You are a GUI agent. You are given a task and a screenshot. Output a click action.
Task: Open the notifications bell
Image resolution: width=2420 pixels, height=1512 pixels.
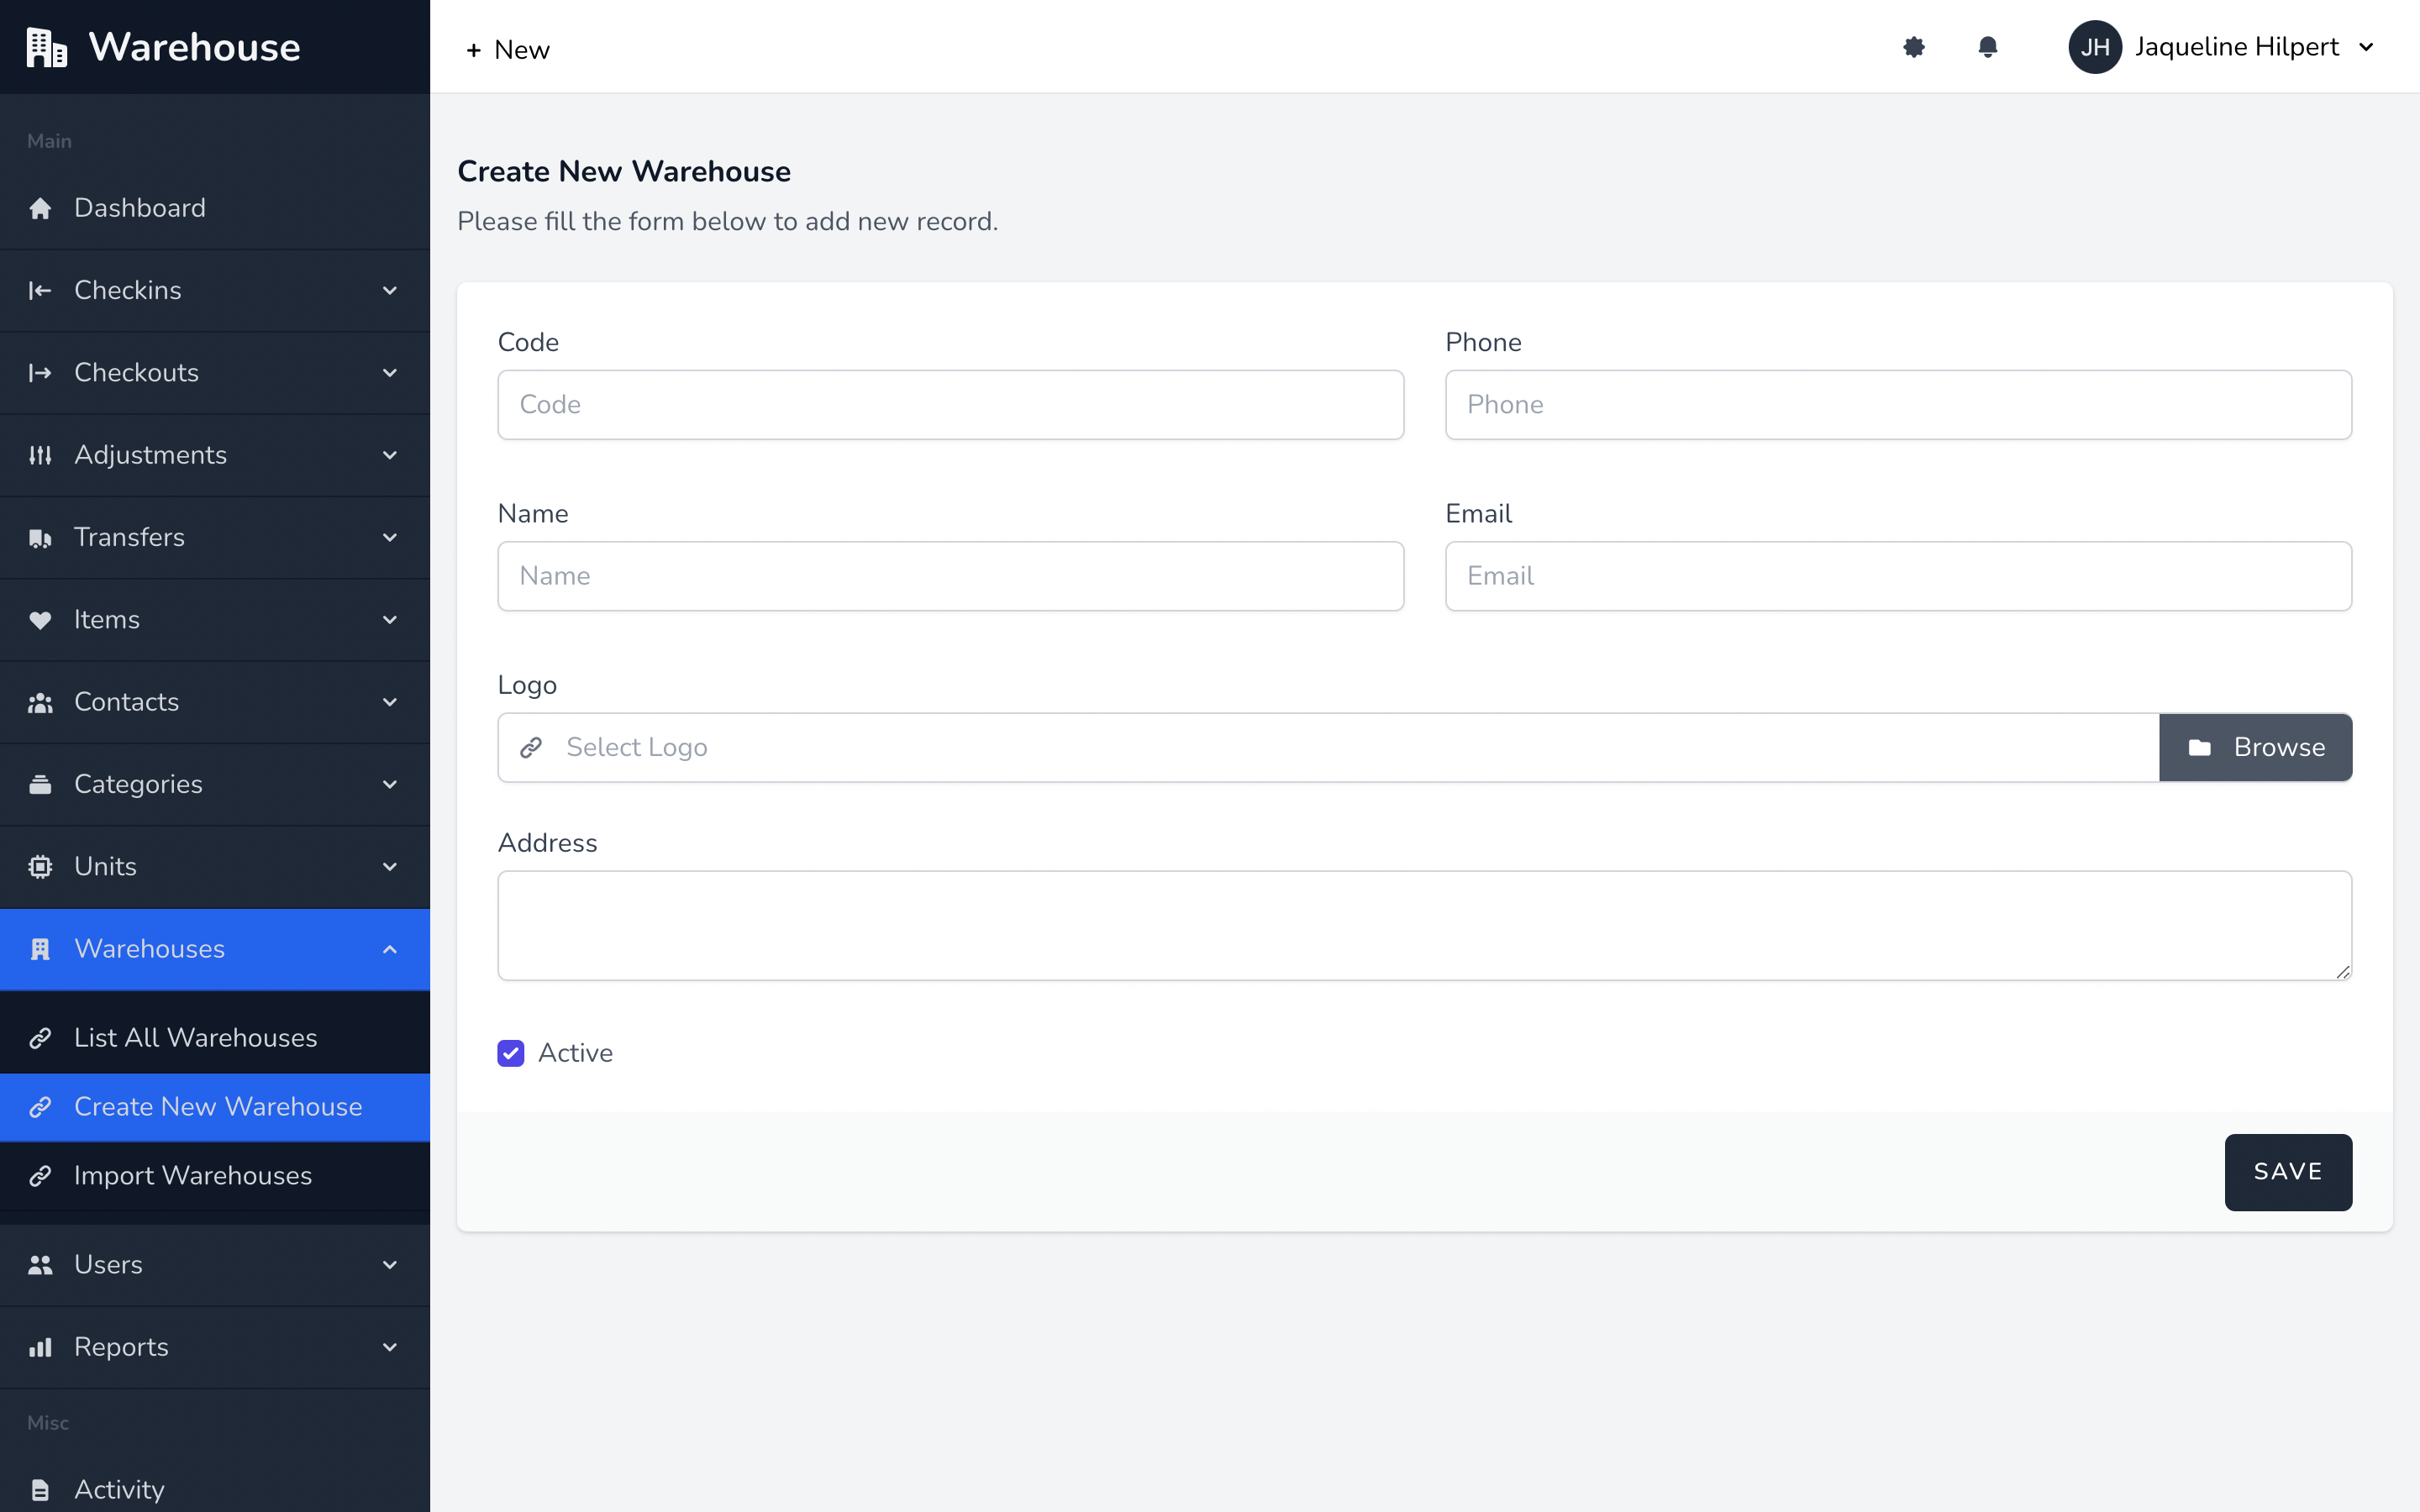(1987, 47)
